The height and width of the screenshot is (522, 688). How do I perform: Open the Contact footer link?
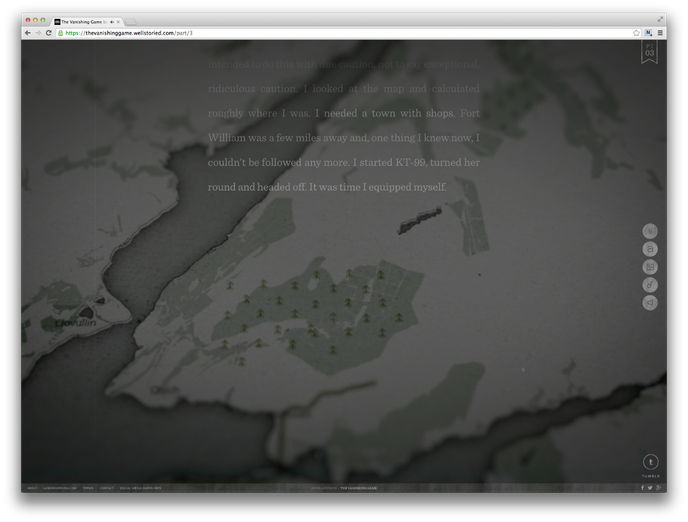[x=107, y=488]
